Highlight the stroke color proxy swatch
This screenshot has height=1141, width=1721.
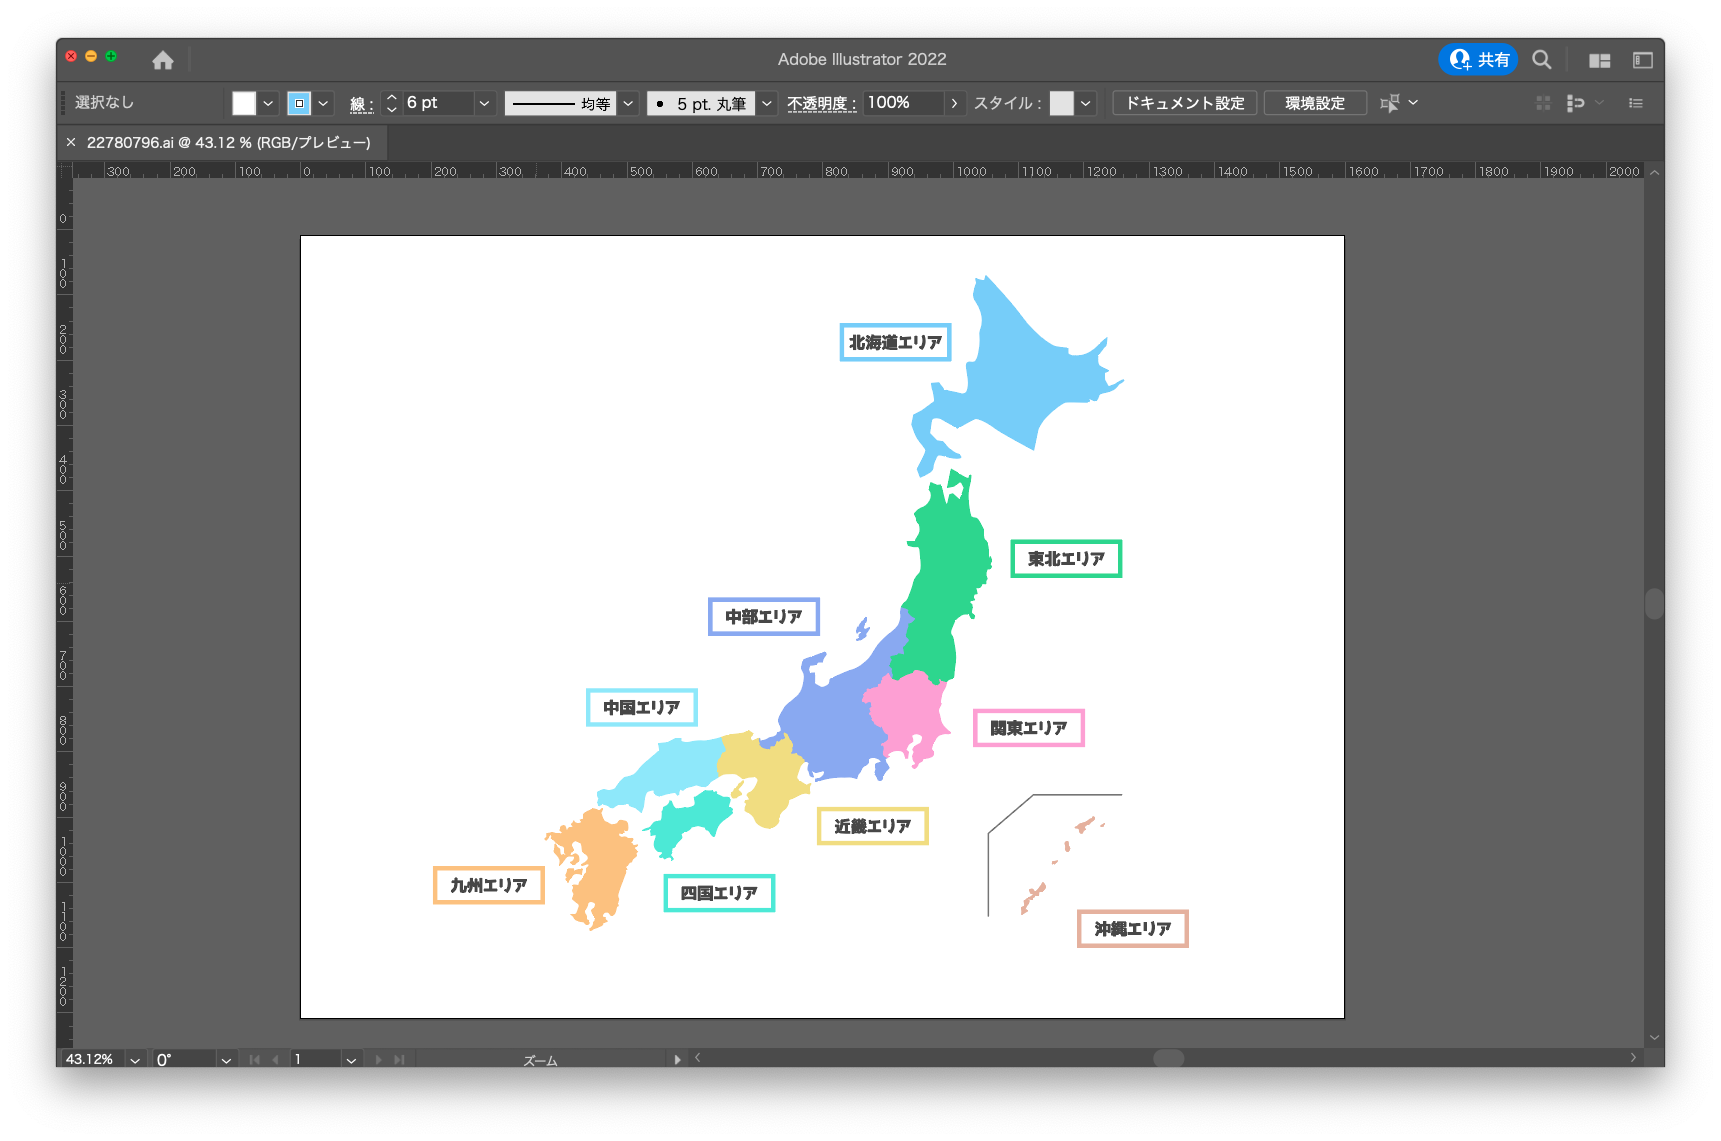(298, 102)
